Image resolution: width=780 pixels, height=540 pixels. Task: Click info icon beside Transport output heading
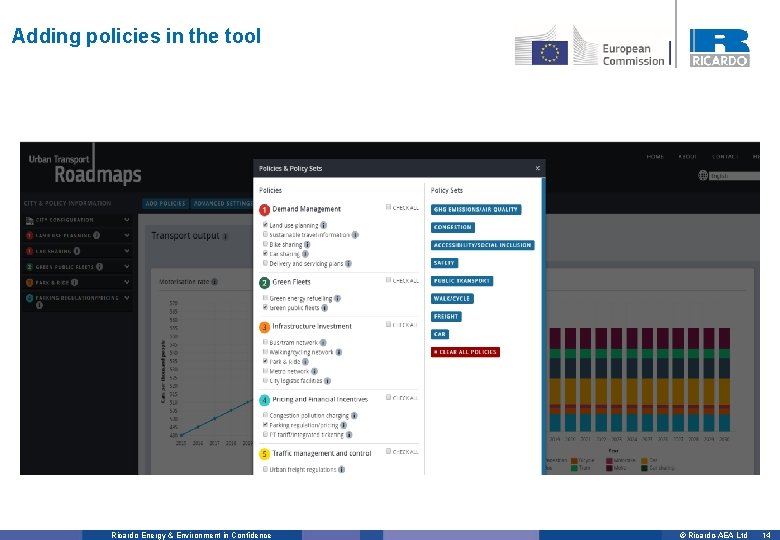tap(225, 237)
